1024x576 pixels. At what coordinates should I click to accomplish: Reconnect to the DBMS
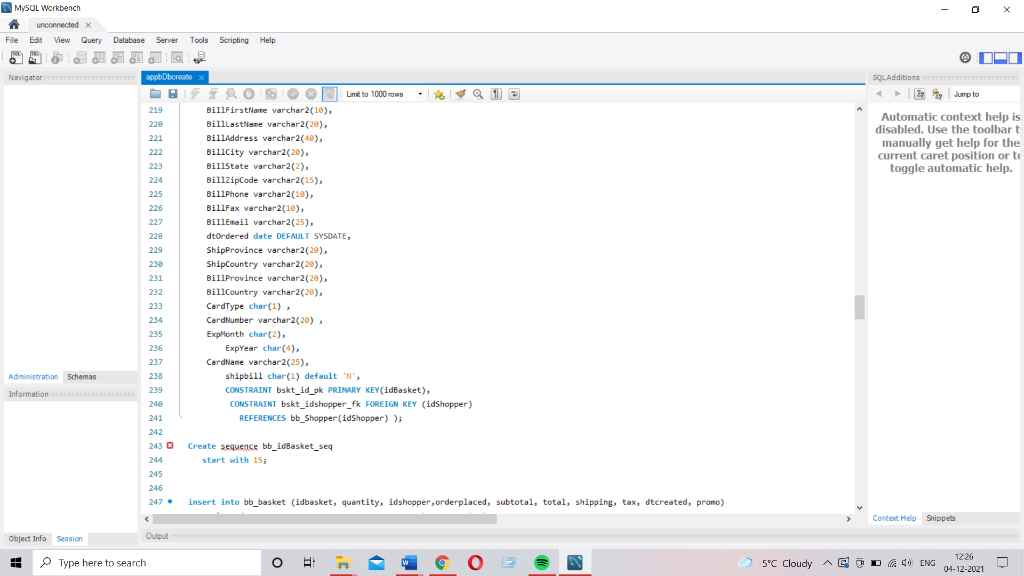point(199,58)
